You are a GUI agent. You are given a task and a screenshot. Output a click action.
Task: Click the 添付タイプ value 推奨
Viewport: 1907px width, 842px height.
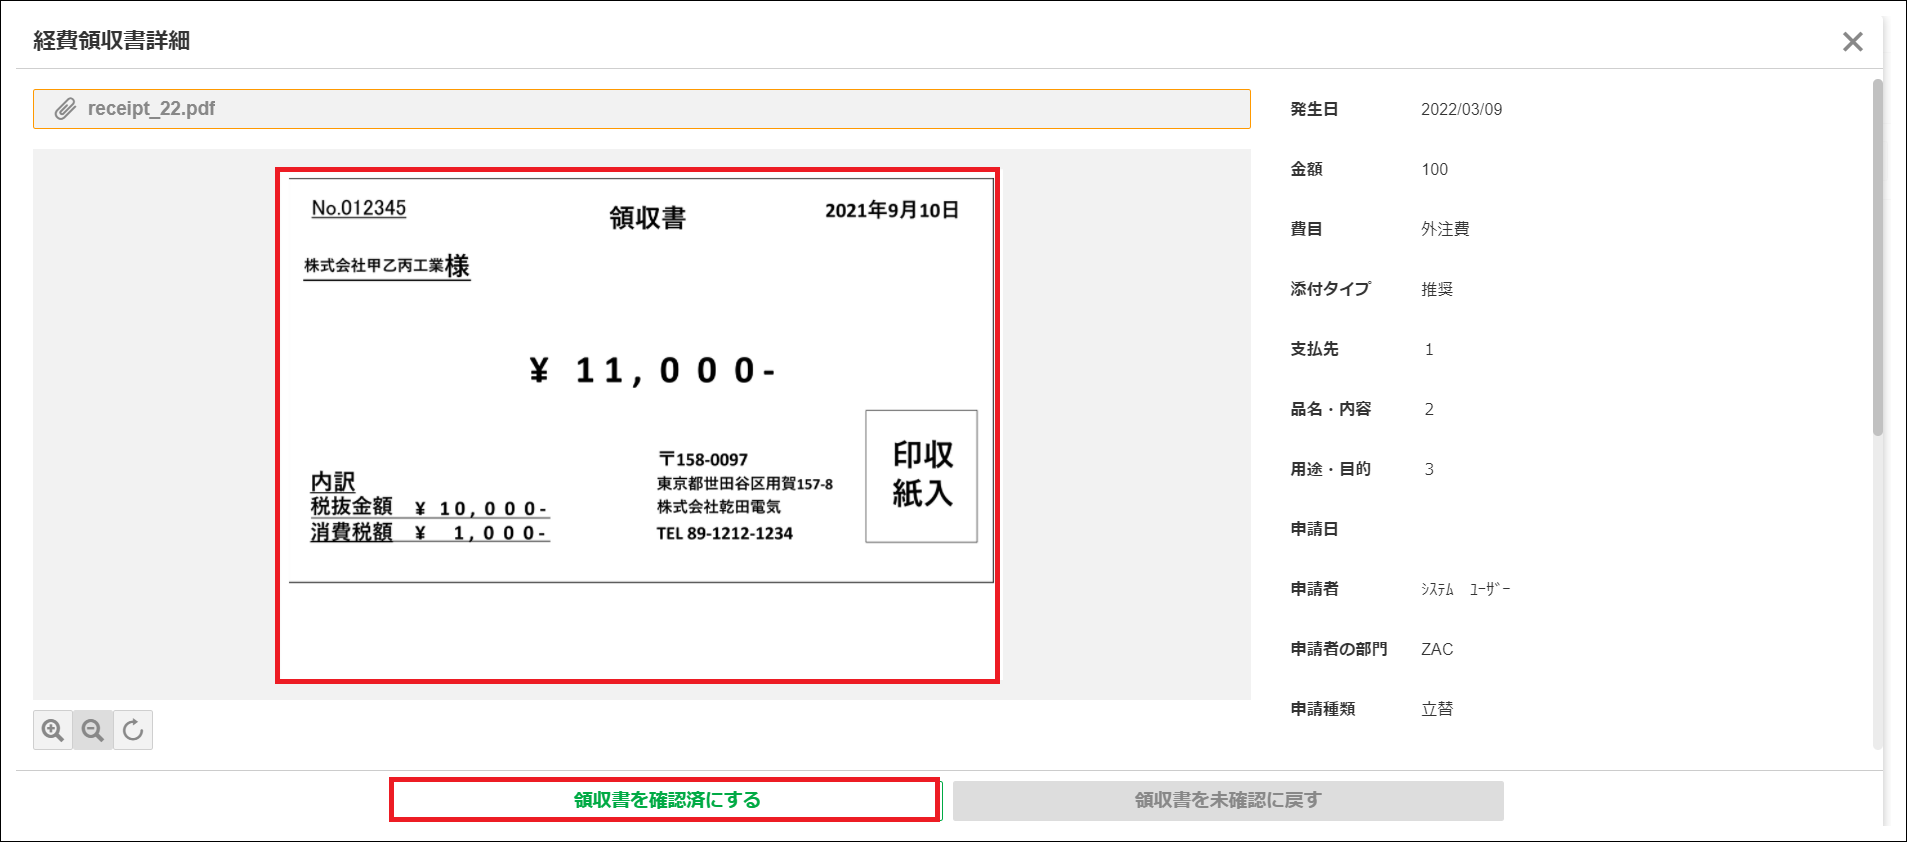[1437, 289]
